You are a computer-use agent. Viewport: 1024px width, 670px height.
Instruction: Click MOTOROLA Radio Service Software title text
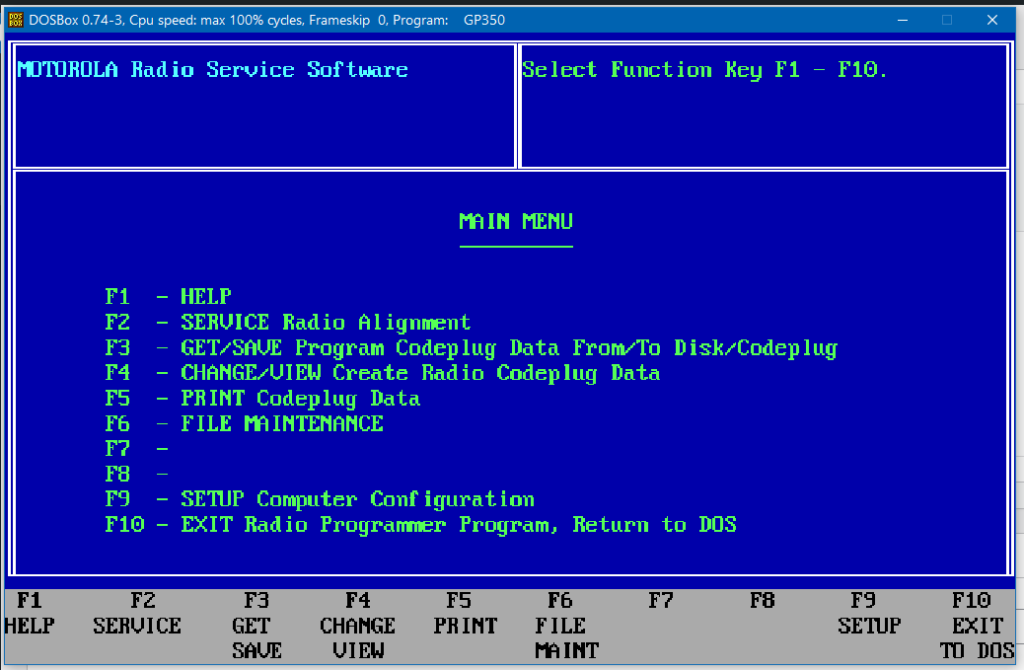[213, 69]
